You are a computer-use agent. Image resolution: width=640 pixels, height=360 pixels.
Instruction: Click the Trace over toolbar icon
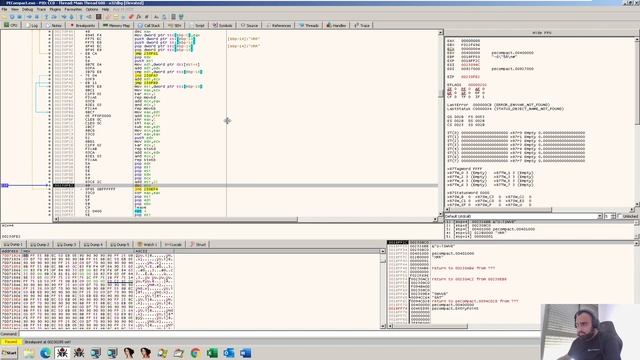72,17
